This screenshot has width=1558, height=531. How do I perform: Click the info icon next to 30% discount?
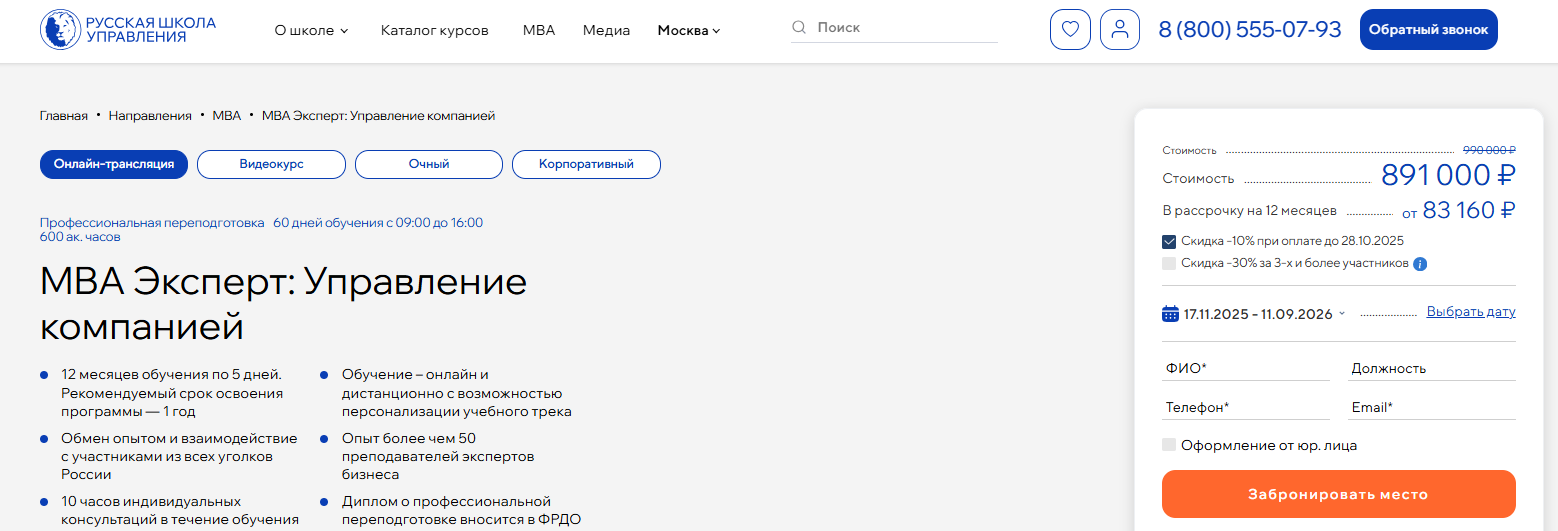pos(1420,264)
